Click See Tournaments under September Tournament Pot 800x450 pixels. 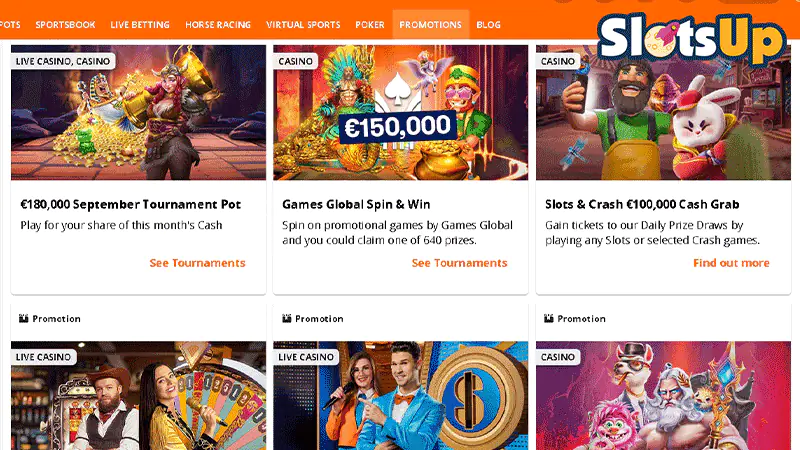coord(197,263)
